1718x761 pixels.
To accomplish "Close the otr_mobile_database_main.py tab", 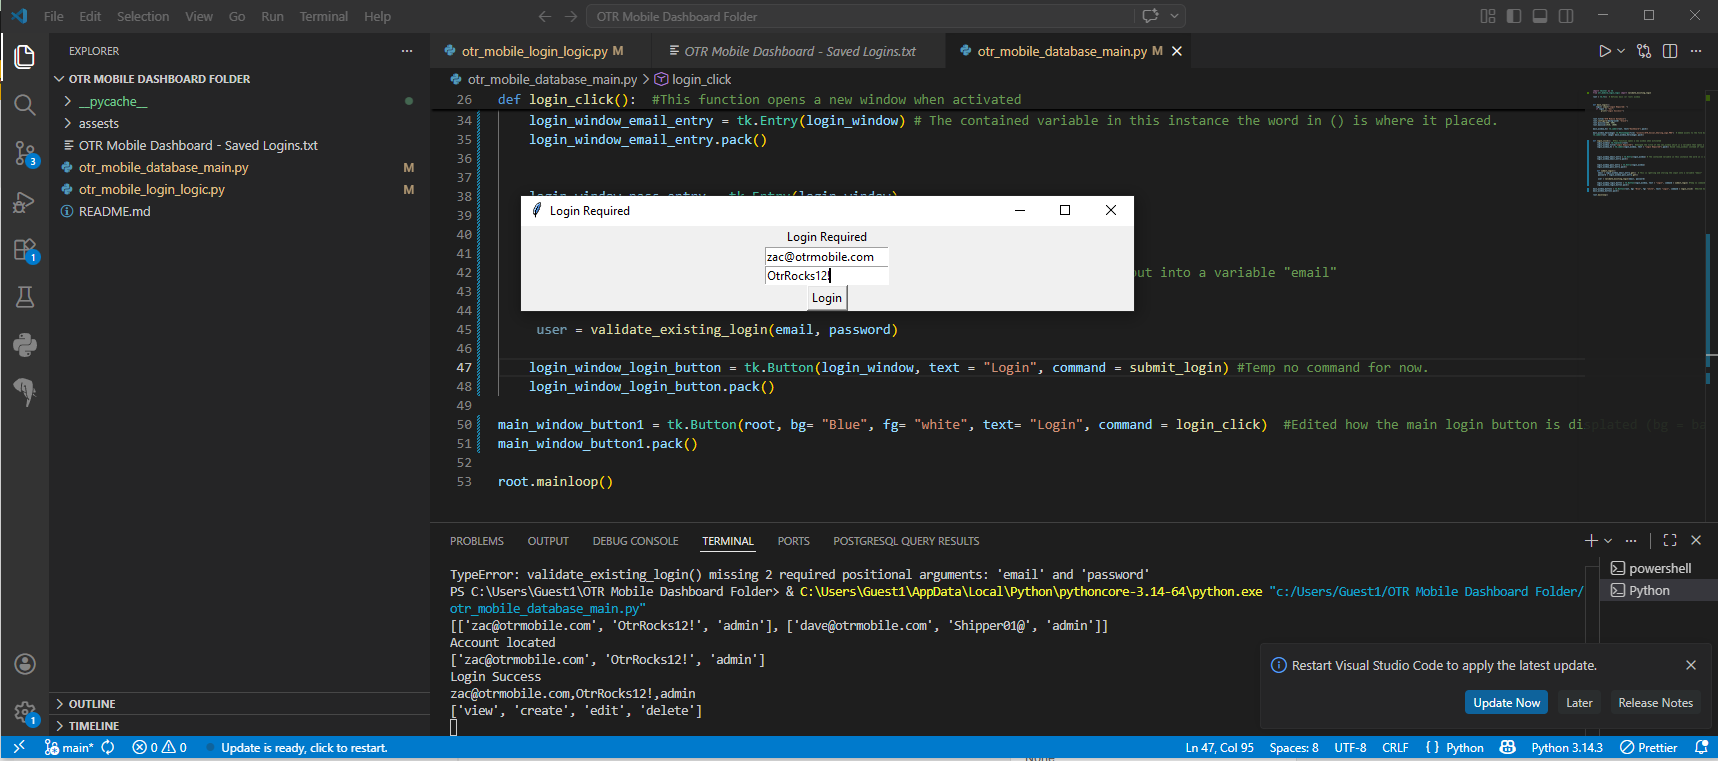I will (x=1177, y=51).
